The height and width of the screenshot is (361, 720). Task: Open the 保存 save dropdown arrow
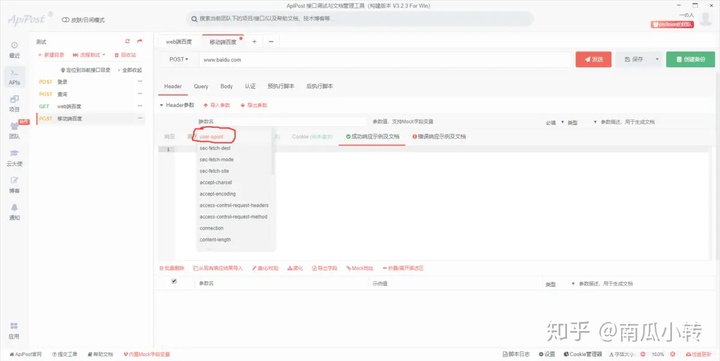click(657, 59)
